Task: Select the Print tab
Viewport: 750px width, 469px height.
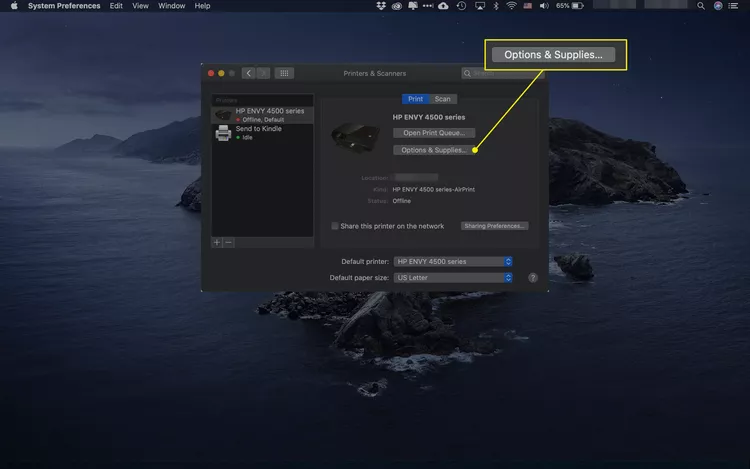Action: (x=415, y=99)
